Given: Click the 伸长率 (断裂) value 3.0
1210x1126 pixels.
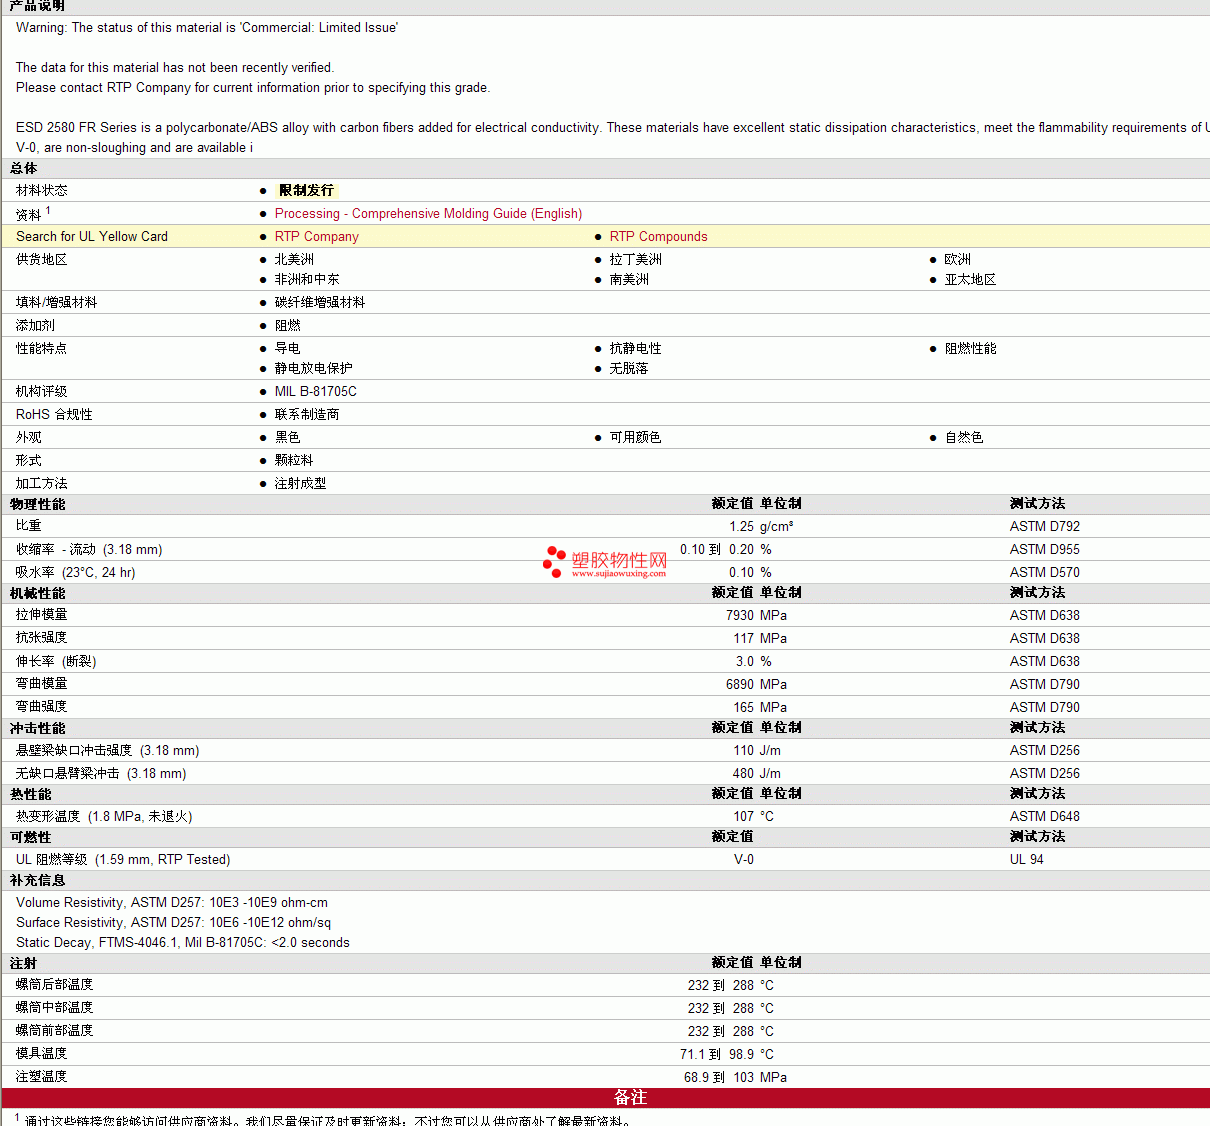Looking at the screenshot, I should [745, 661].
